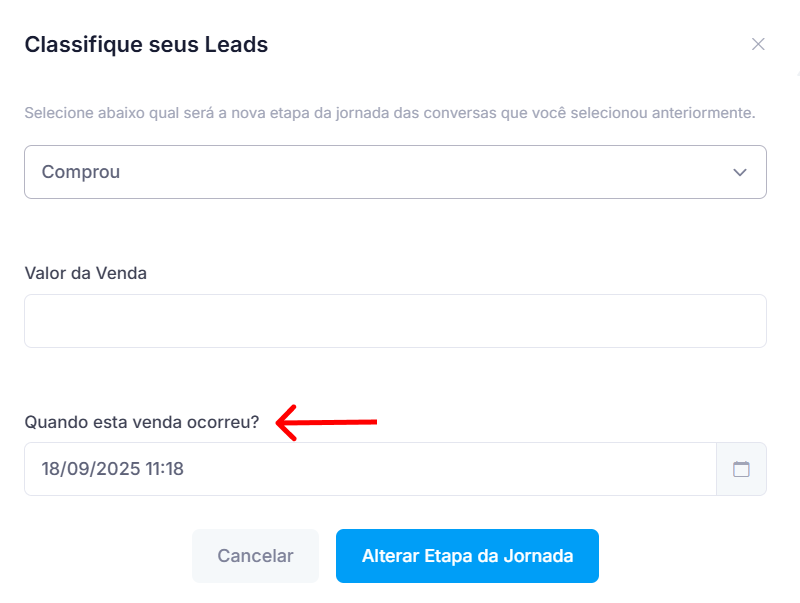Click the Comprou text in selector
800x603 pixels.
(x=81, y=172)
